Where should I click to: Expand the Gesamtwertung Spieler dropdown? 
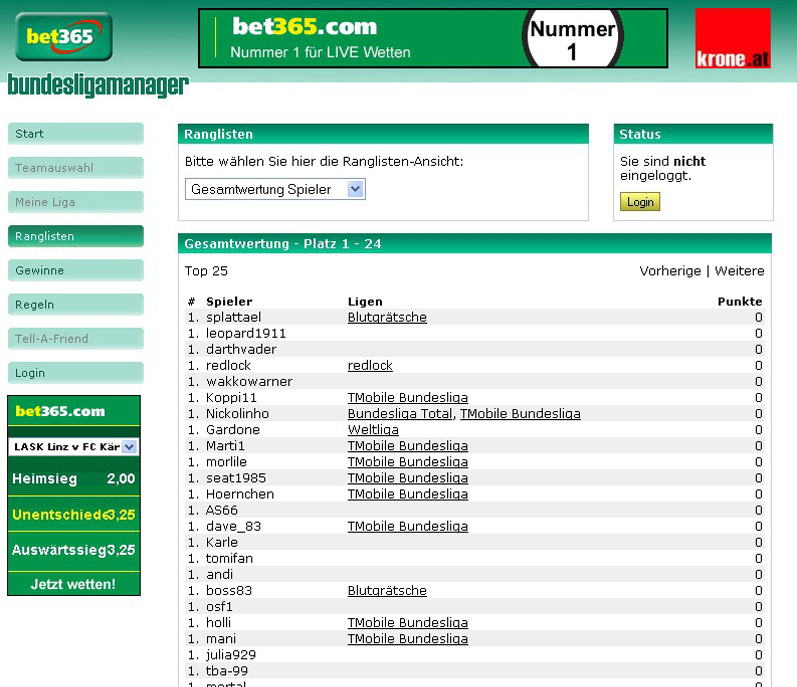(275, 189)
